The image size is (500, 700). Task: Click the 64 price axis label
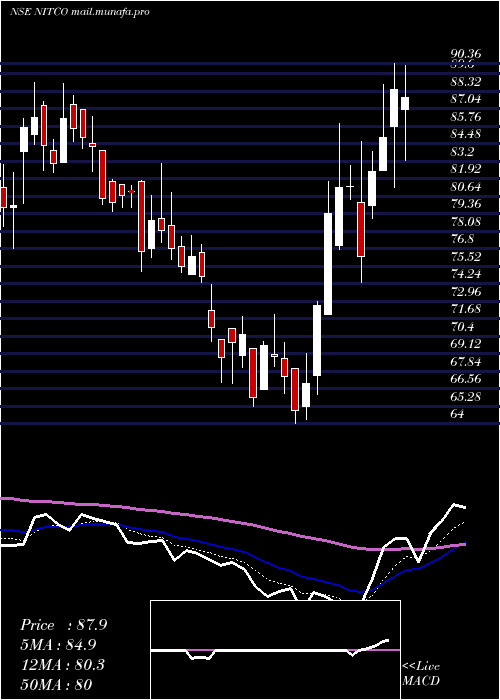point(457,414)
